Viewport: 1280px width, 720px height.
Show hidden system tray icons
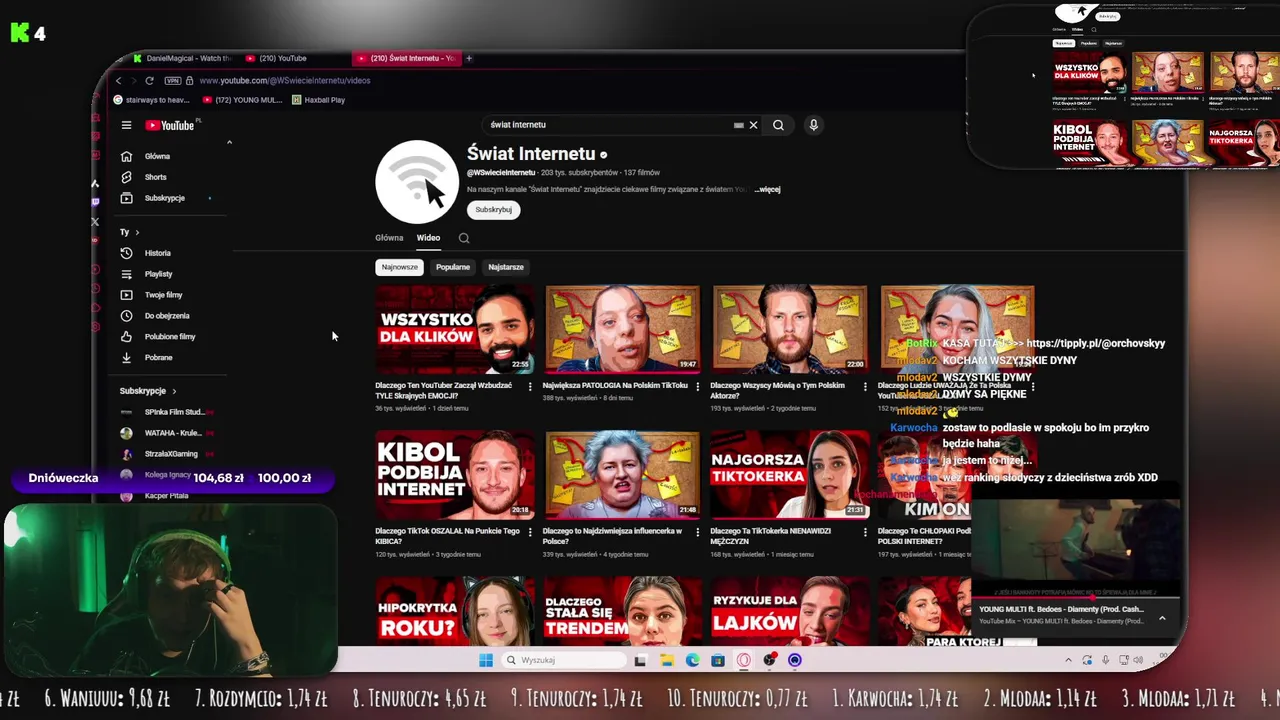pyautogui.click(x=1068, y=660)
